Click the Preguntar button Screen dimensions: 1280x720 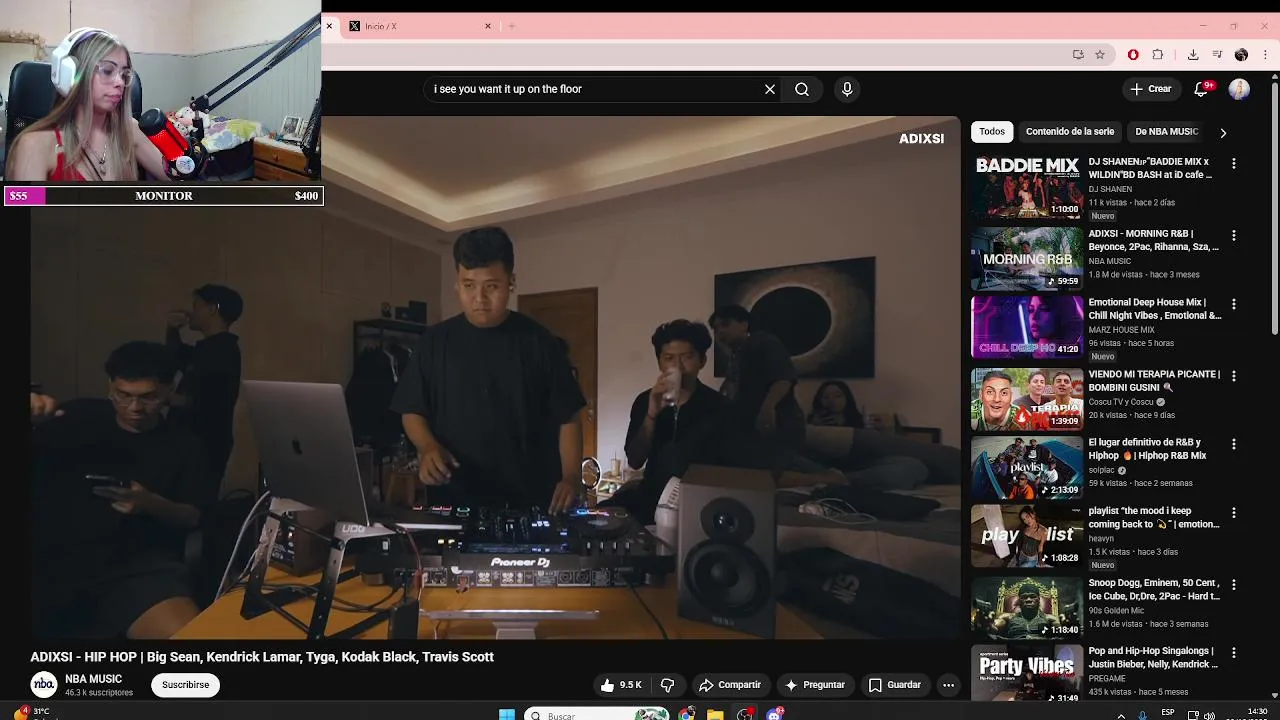[815, 685]
